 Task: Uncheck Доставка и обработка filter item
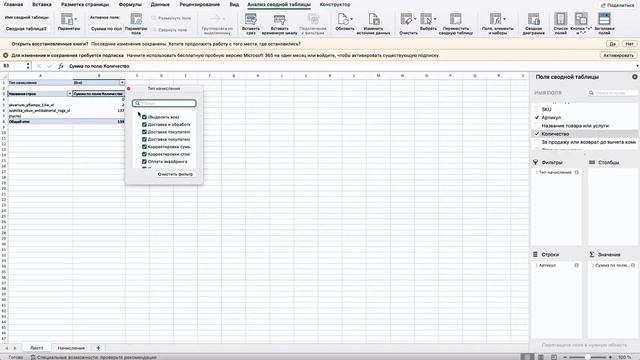pyautogui.click(x=144, y=124)
